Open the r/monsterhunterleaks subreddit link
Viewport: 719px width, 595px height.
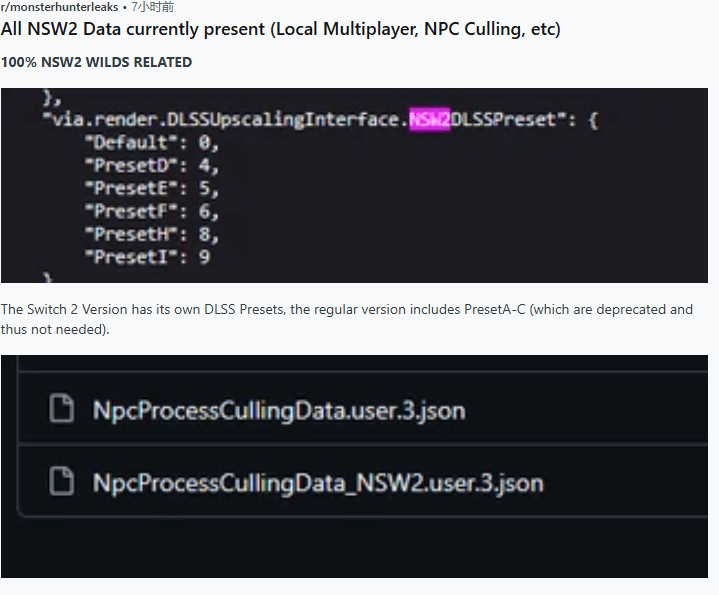tap(58, 7)
